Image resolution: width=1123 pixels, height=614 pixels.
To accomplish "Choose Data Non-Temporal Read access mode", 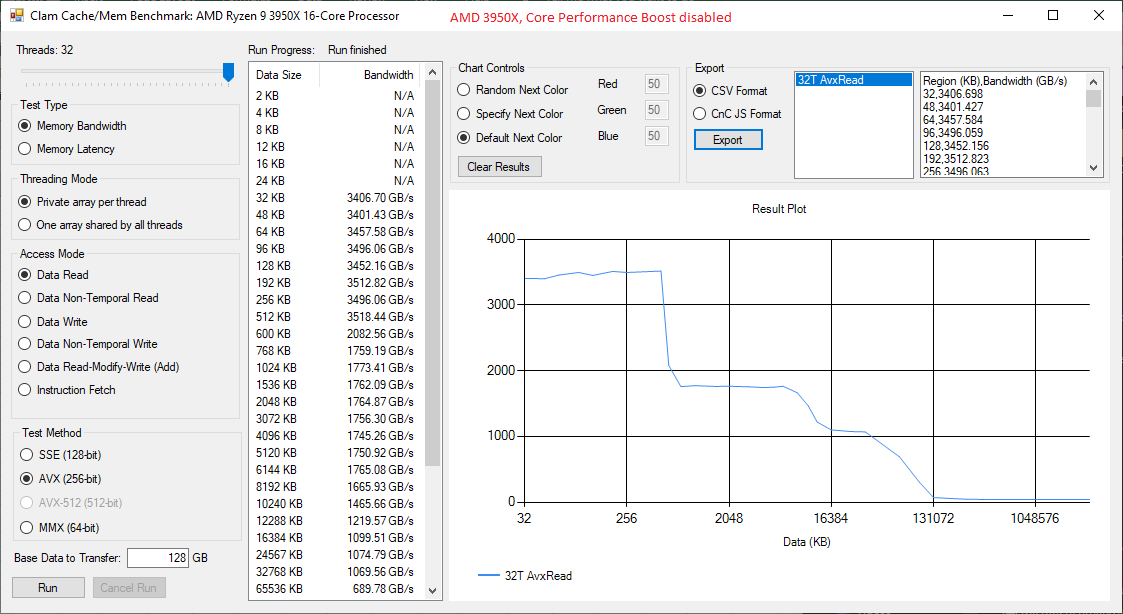I will click(x=23, y=298).
